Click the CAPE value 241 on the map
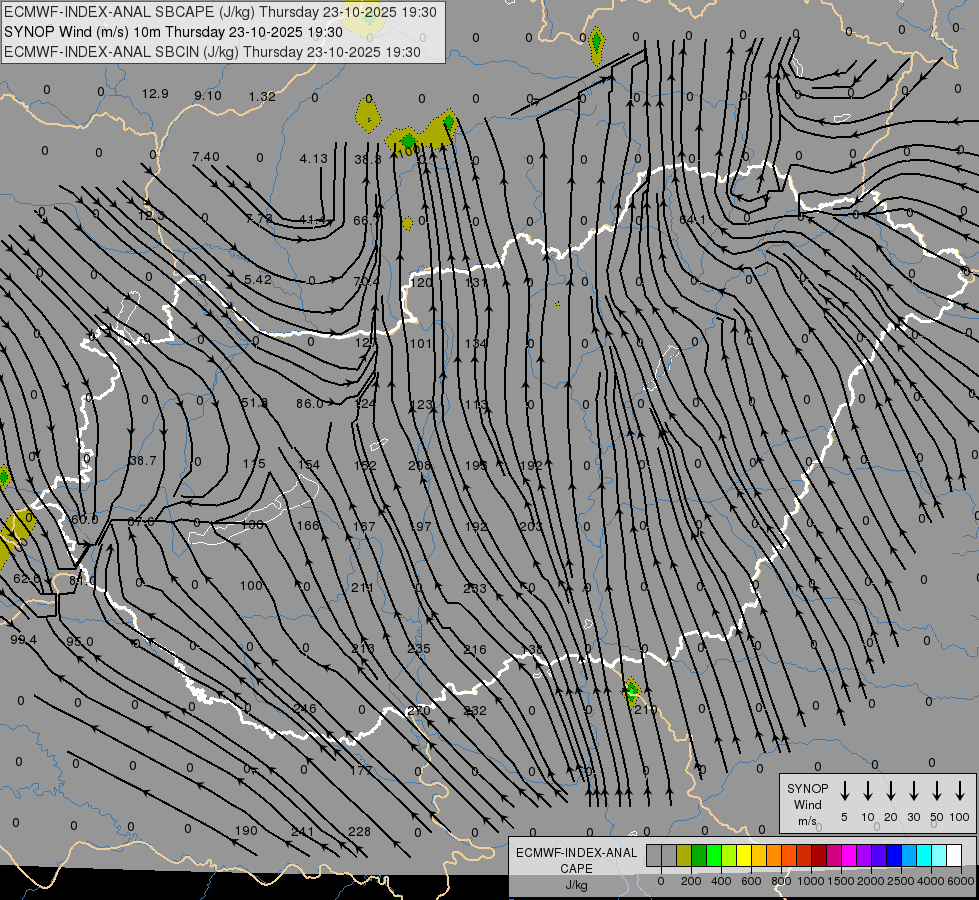 point(303,831)
